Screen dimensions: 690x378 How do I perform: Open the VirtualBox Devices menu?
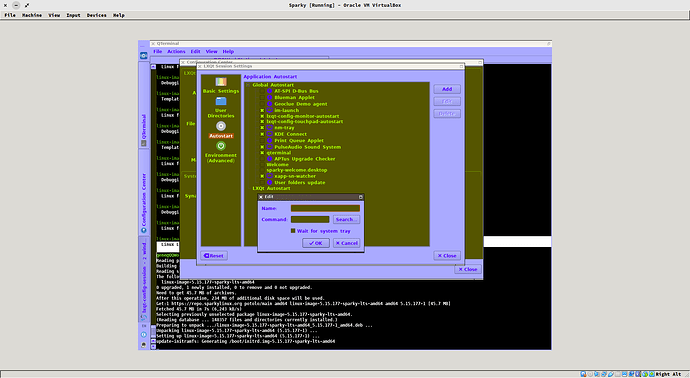[96, 15]
